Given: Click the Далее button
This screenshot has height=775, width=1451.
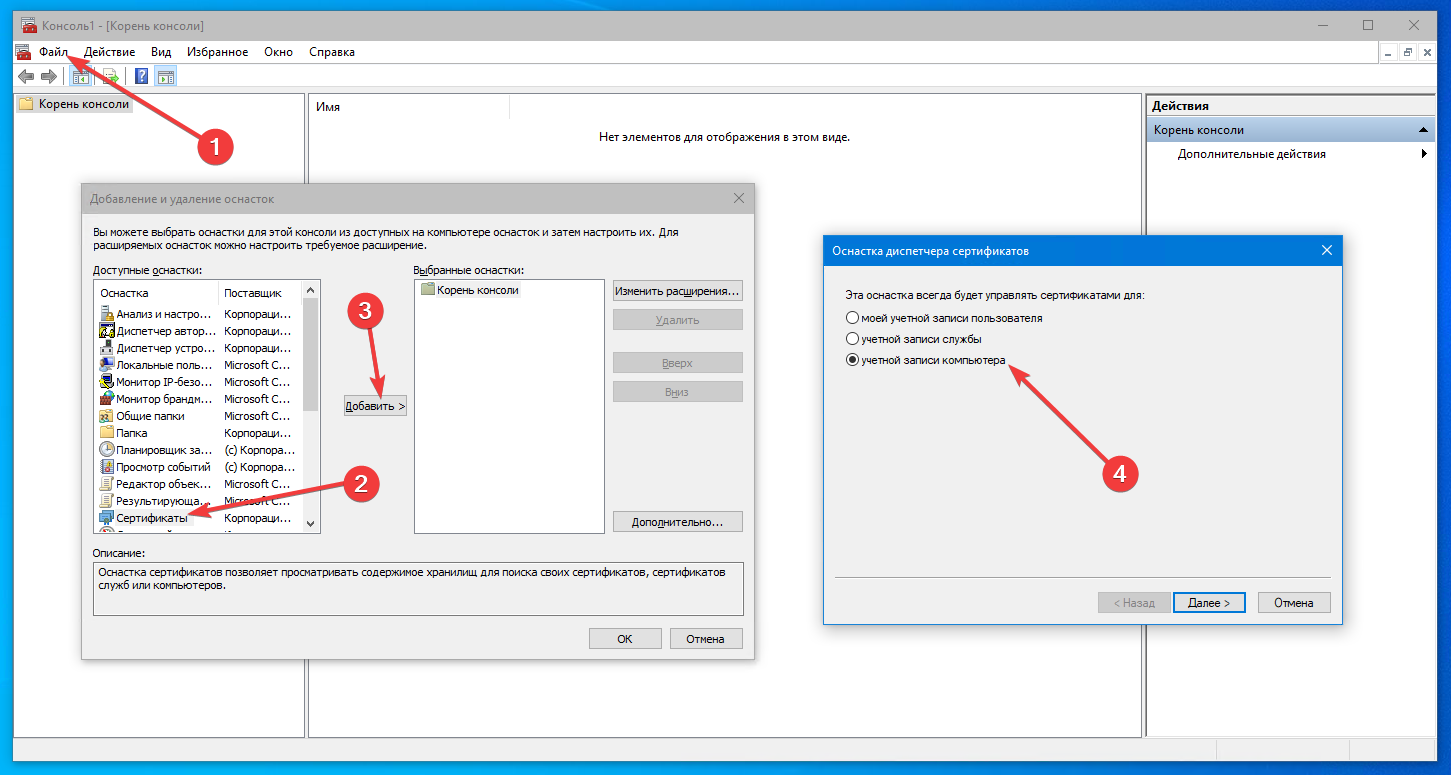Looking at the screenshot, I should [1208, 602].
